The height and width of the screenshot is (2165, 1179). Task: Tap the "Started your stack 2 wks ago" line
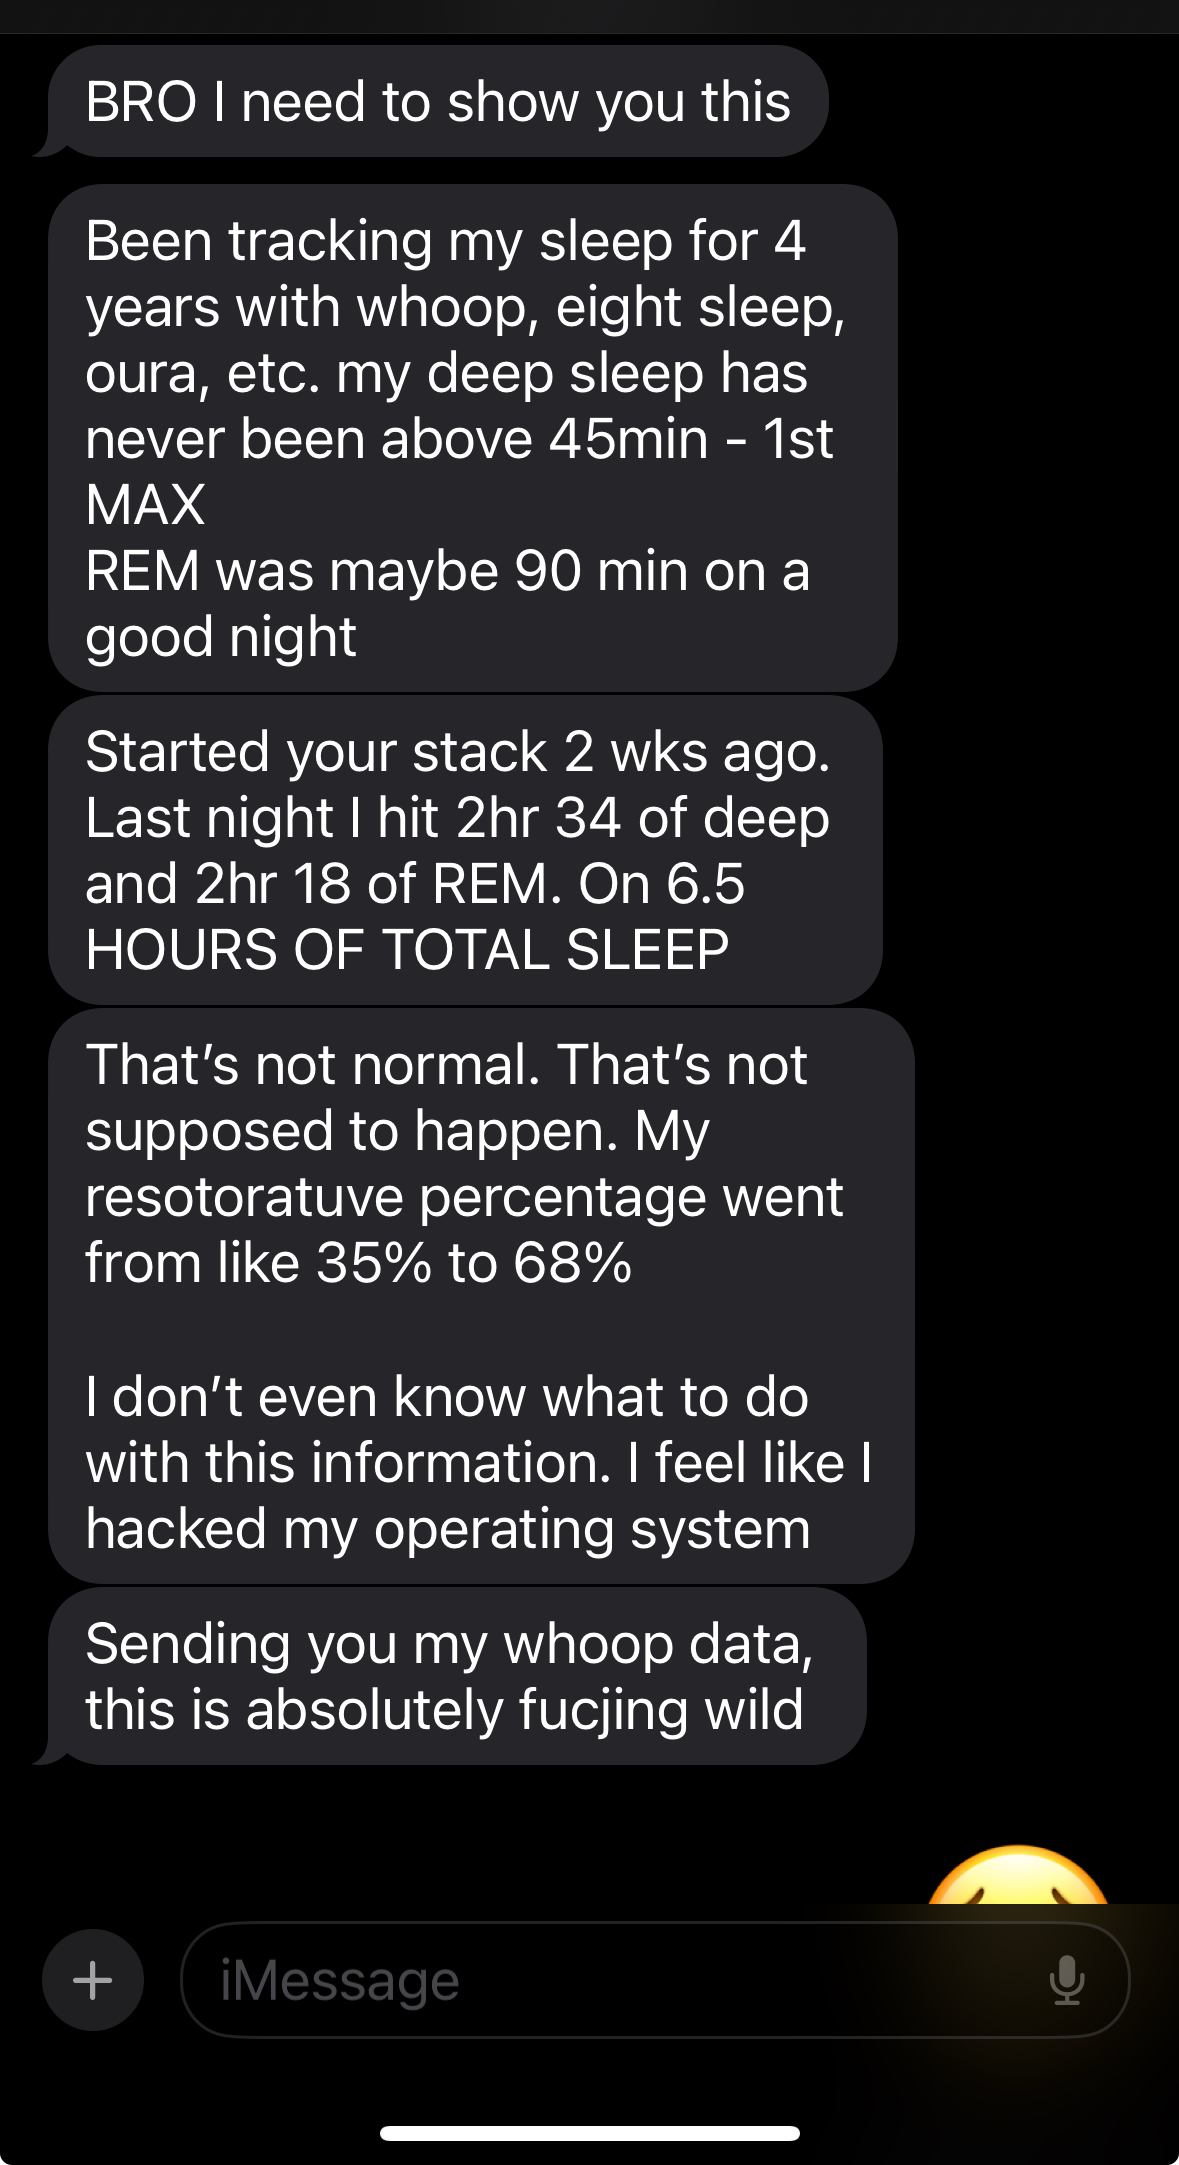[x=457, y=752]
